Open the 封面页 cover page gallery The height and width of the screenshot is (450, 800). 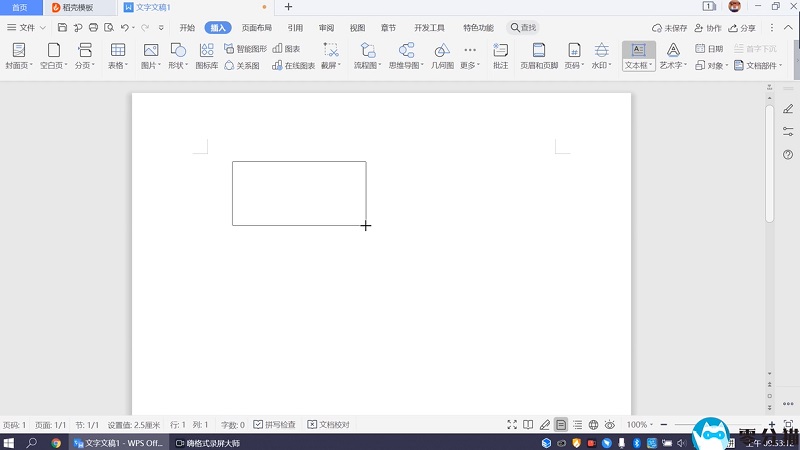[19, 50]
